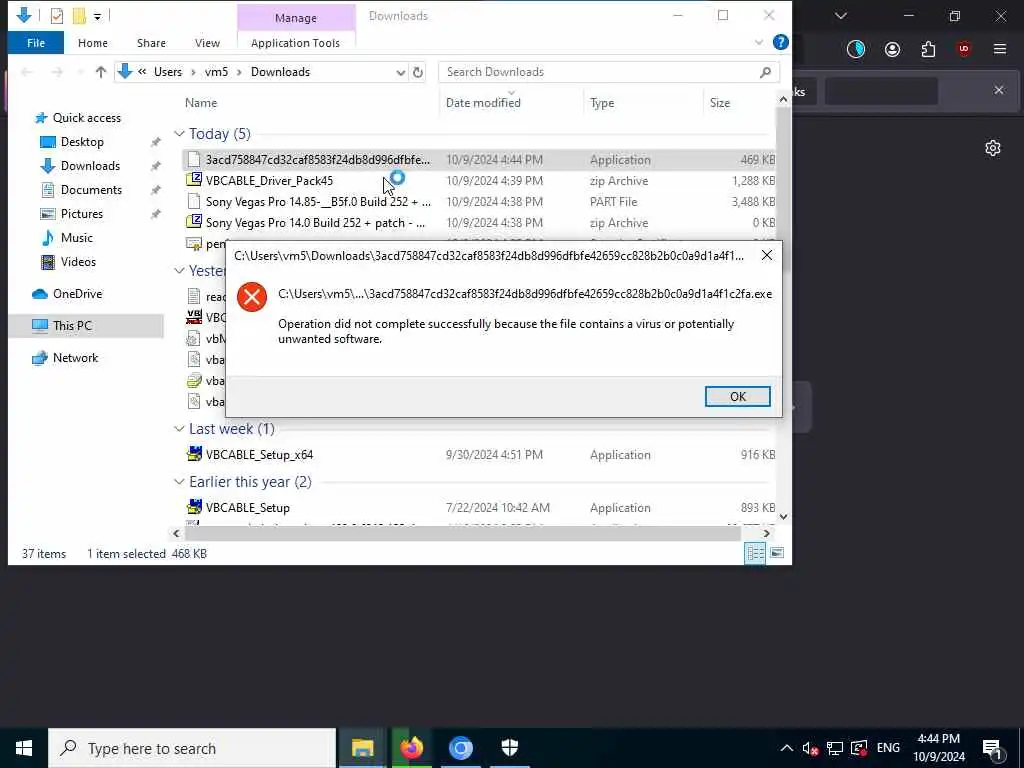Image resolution: width=1024 pixels, height=768 pixels.
Task: Open the browser tab list chevron
Action: 840,16
